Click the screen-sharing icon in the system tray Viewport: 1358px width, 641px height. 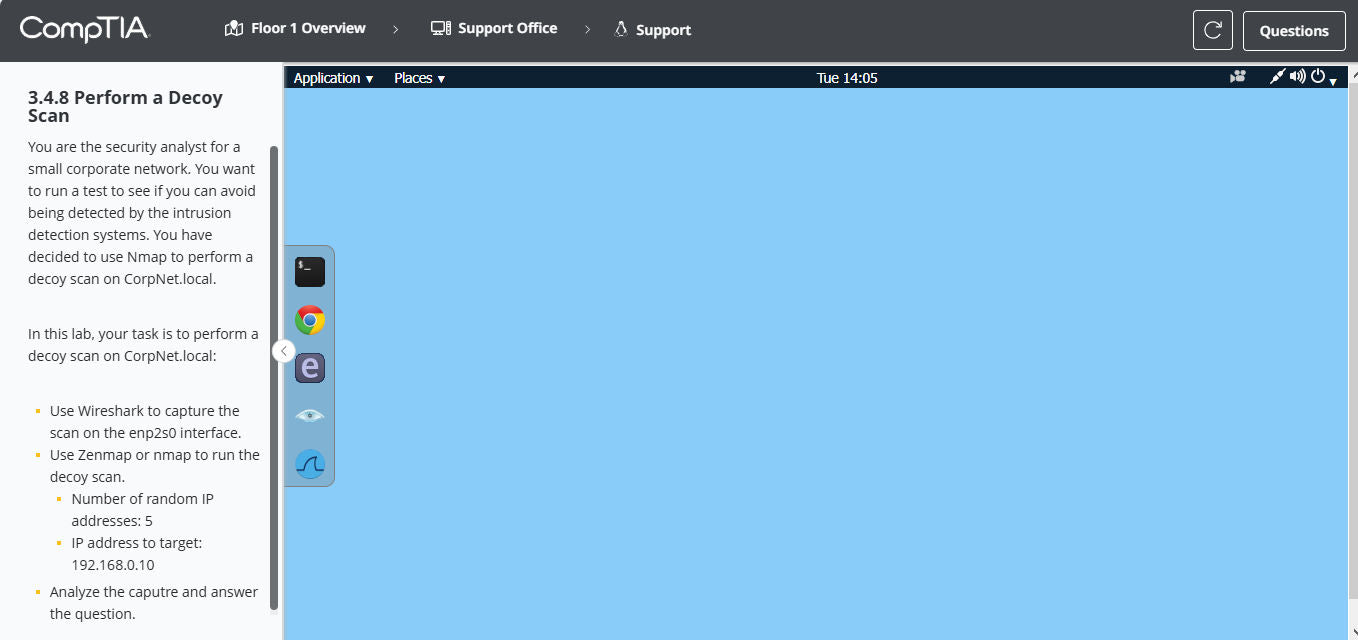(1238, 76)
